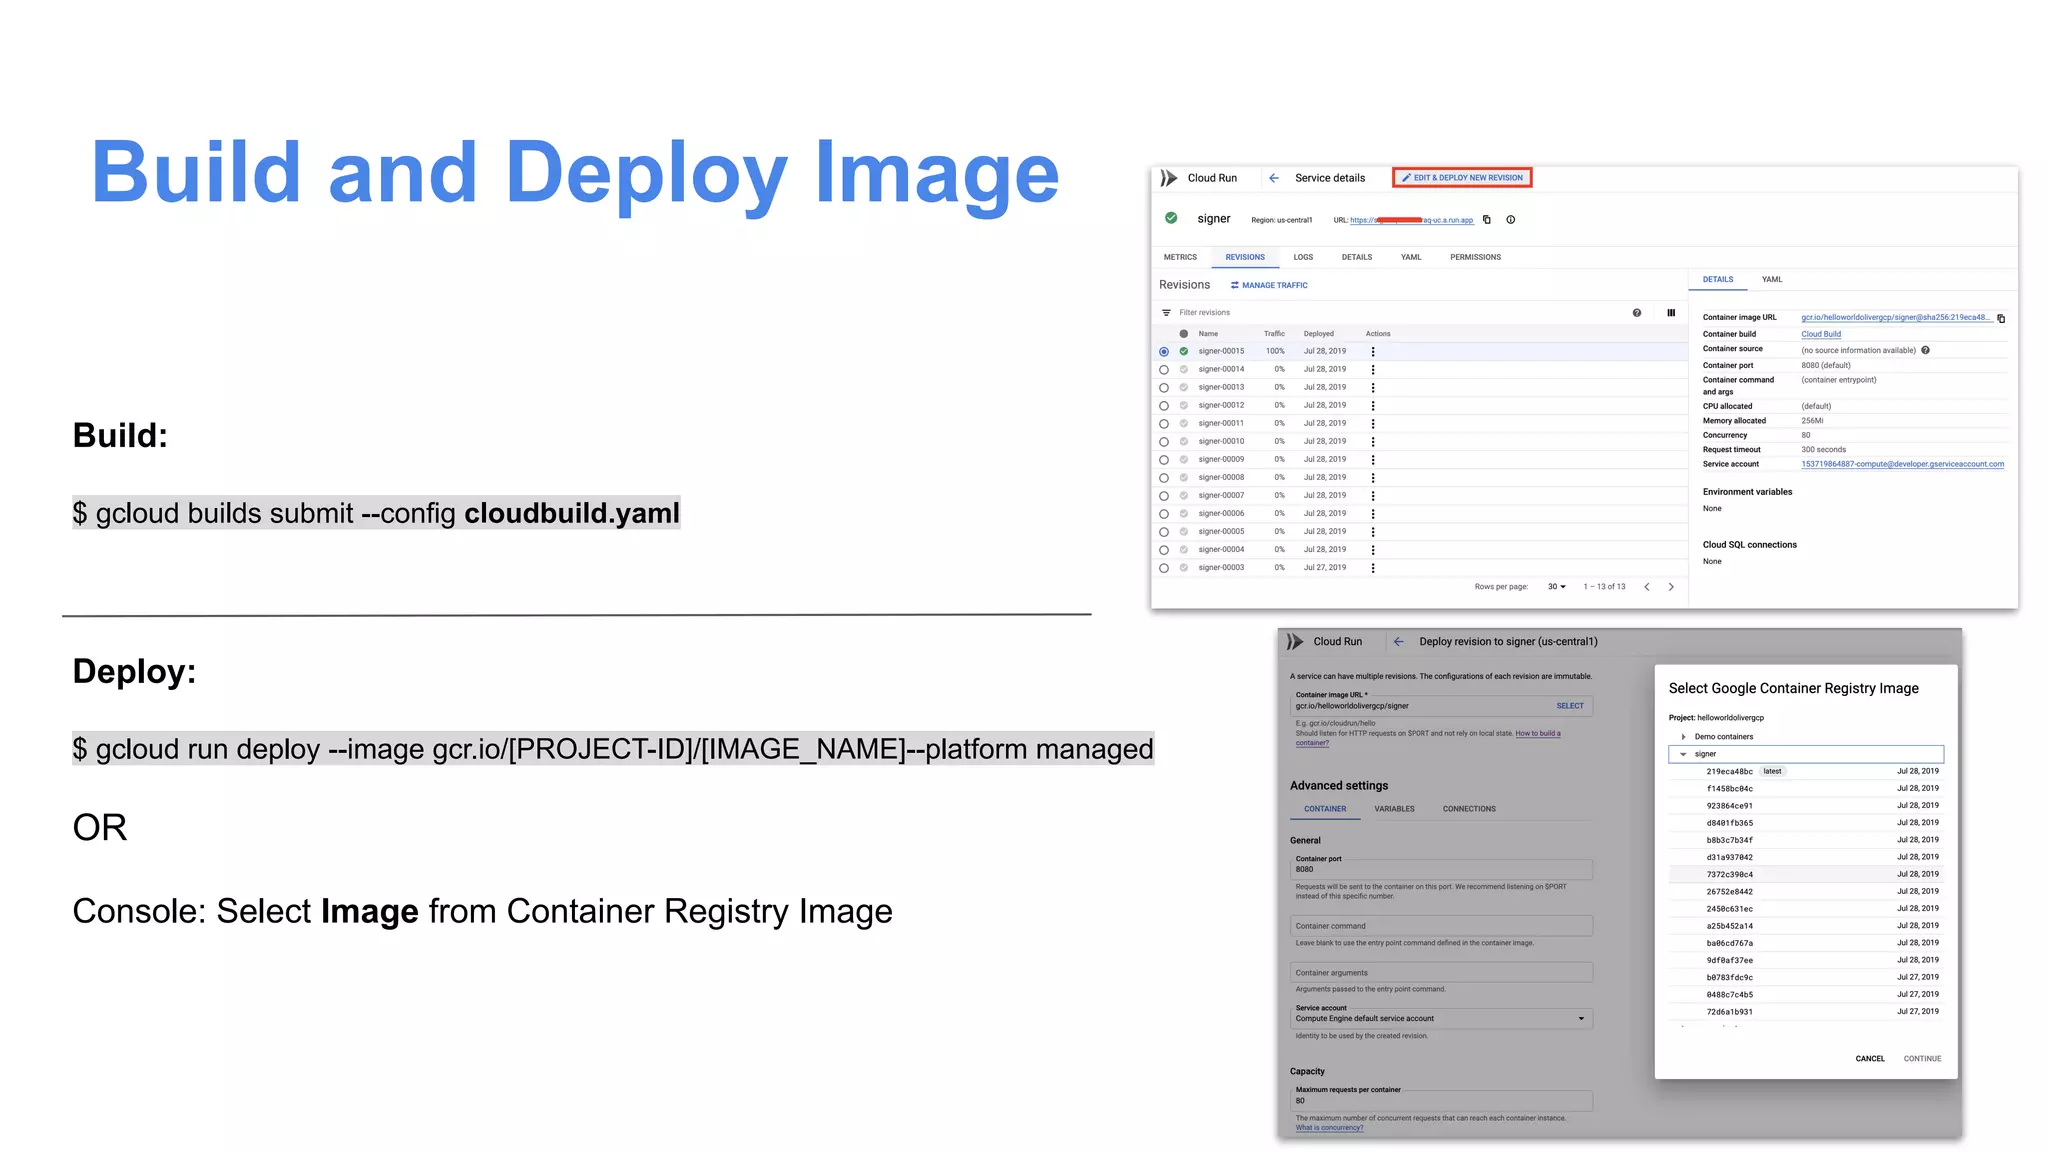
Task: Select the signer-00003 revision radio button
Action: point(1163,568)
